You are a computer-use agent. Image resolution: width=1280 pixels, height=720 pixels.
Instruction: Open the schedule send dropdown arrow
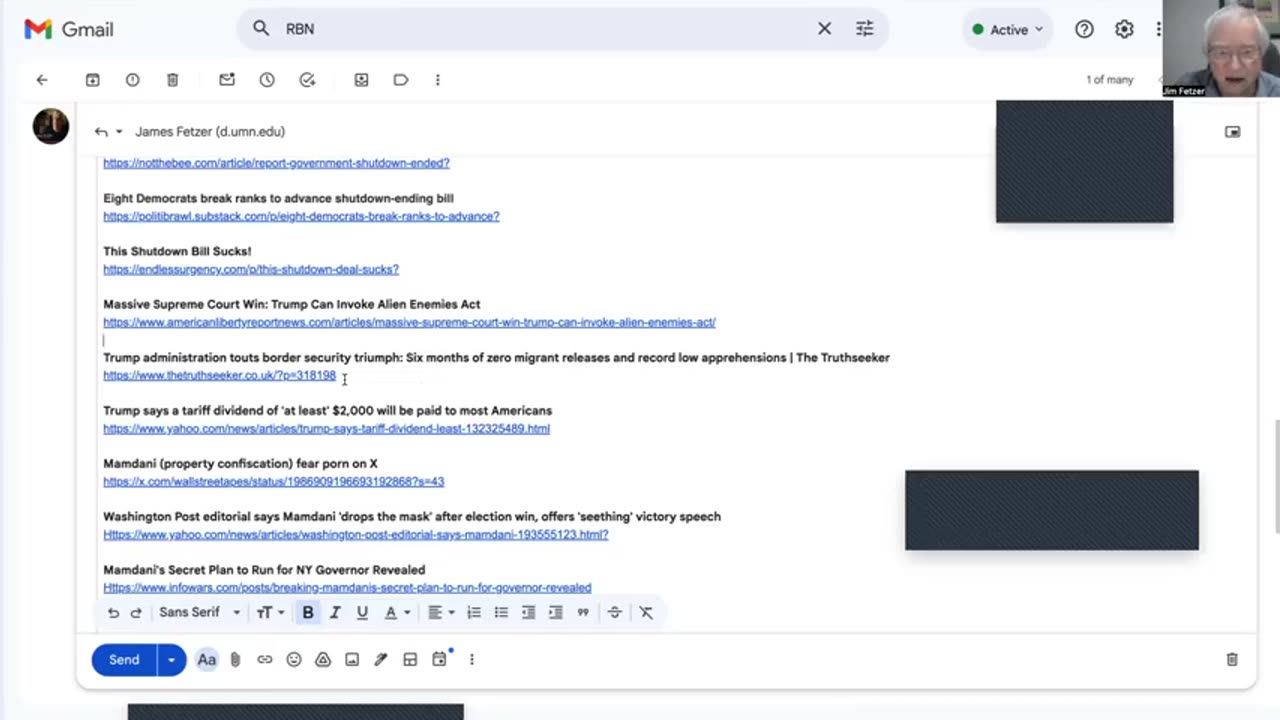click(171, 660)
